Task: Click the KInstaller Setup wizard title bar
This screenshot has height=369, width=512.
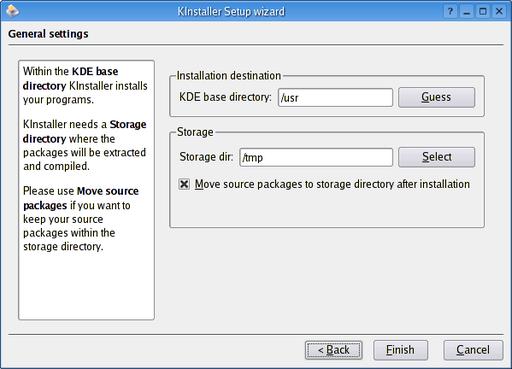Action: (231, 11)
